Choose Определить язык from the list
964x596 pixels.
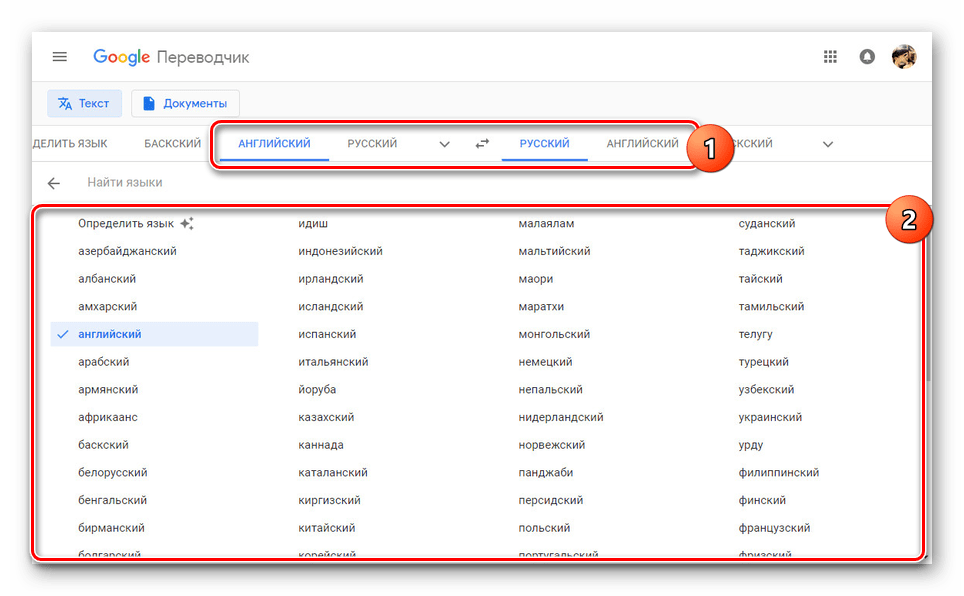click(x=126, y=224)
